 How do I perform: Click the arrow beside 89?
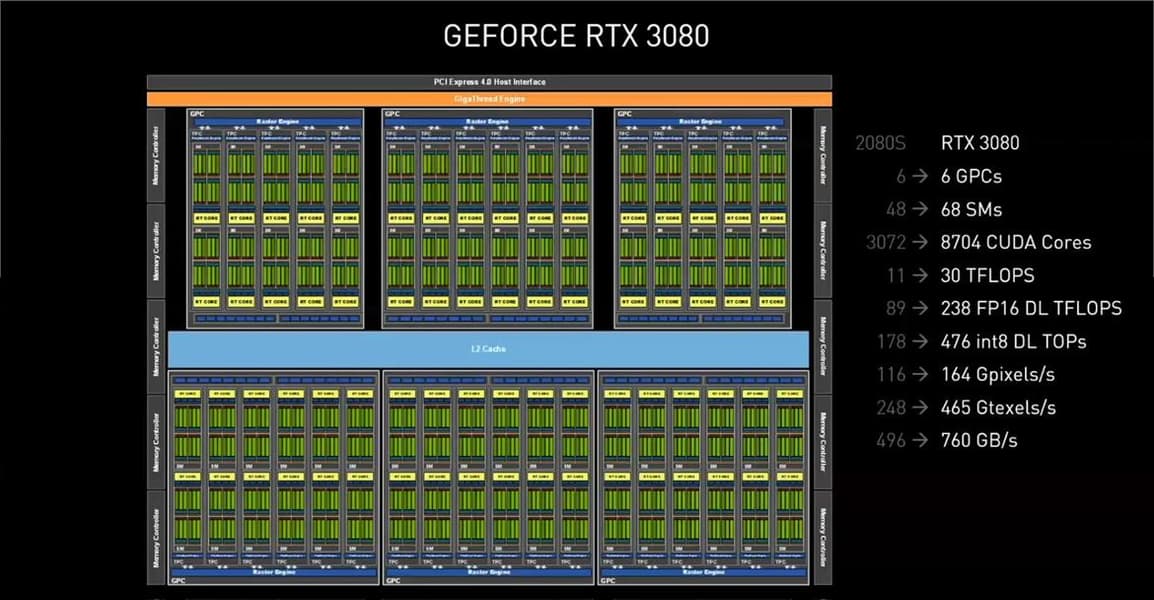tap(920, 308)
